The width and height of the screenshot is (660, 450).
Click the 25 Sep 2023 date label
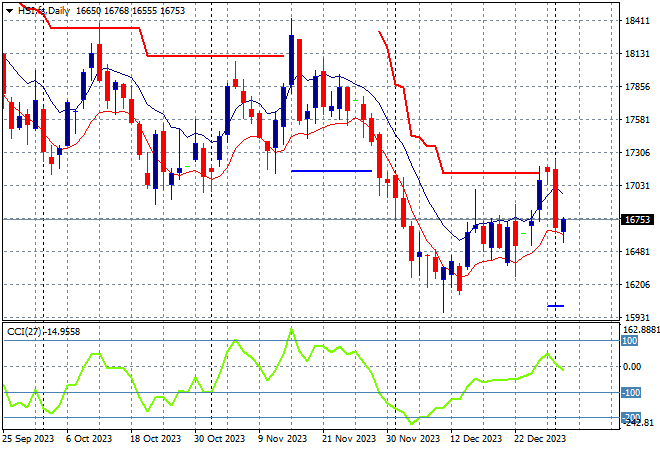28,438
